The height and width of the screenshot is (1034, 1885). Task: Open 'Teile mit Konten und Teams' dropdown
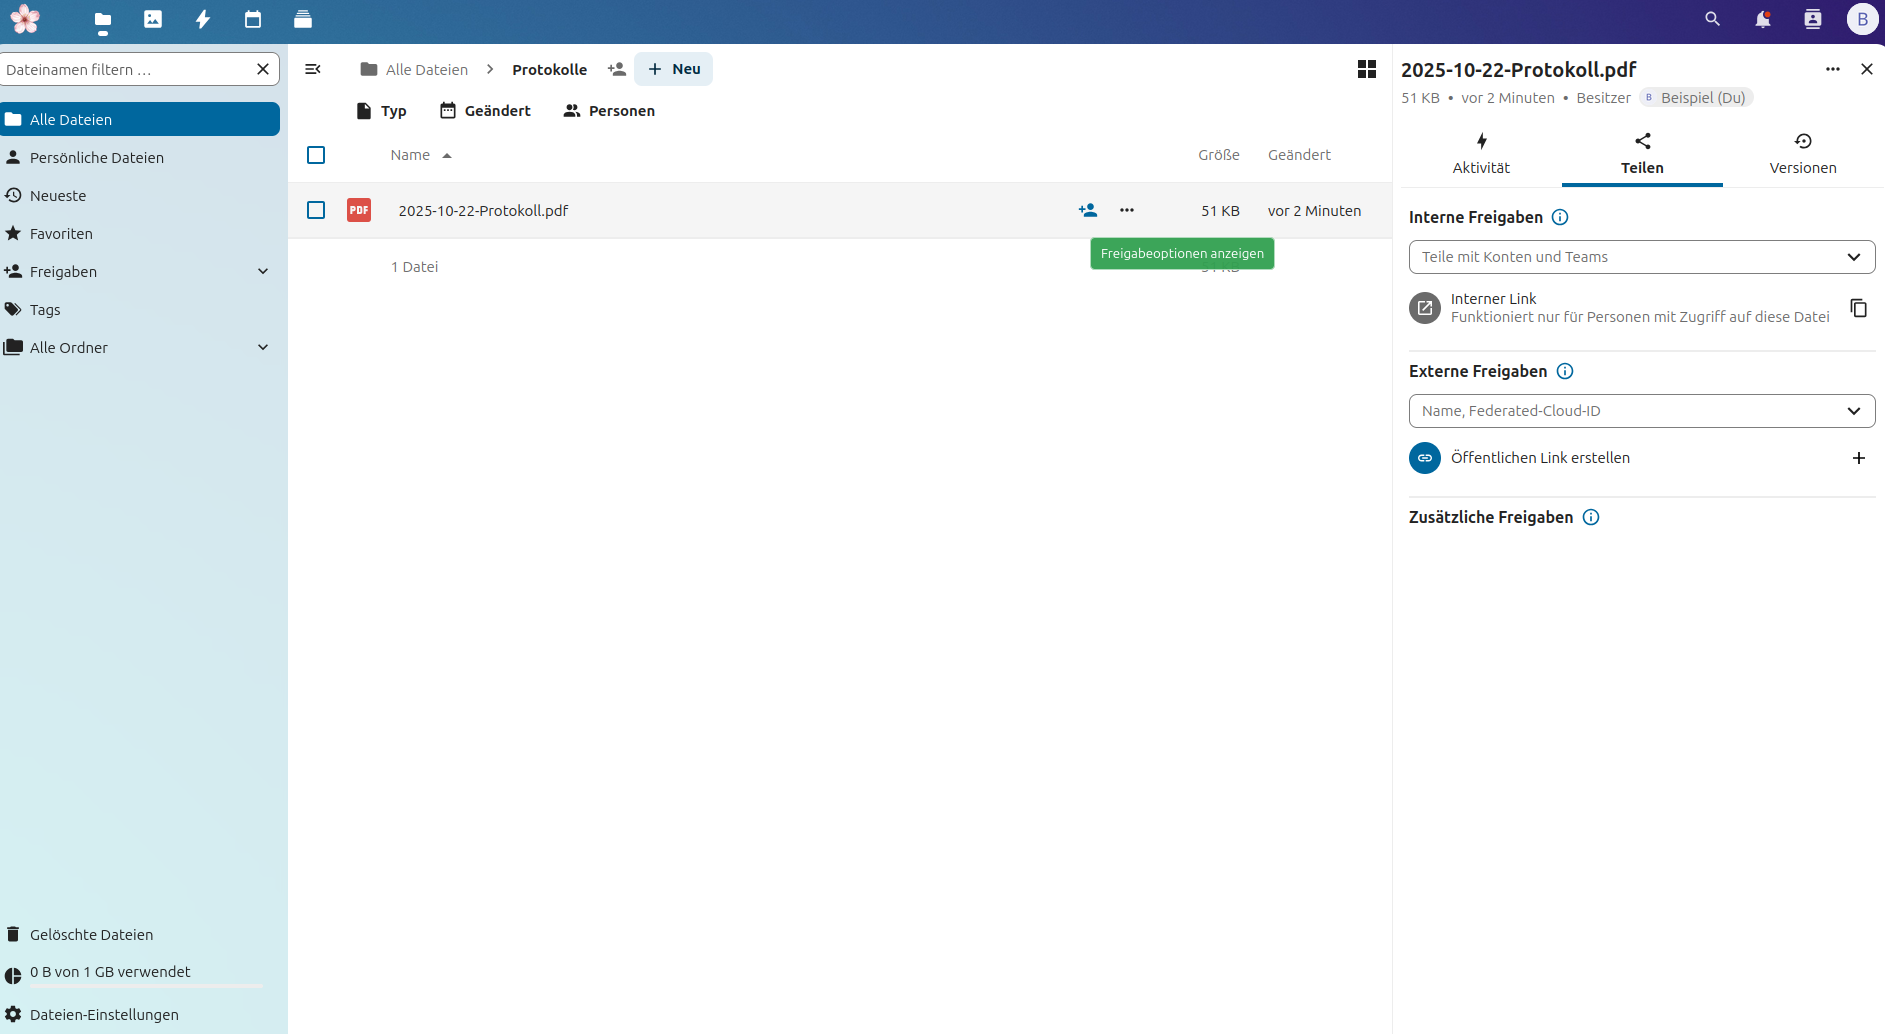[x=1641, y=257]
